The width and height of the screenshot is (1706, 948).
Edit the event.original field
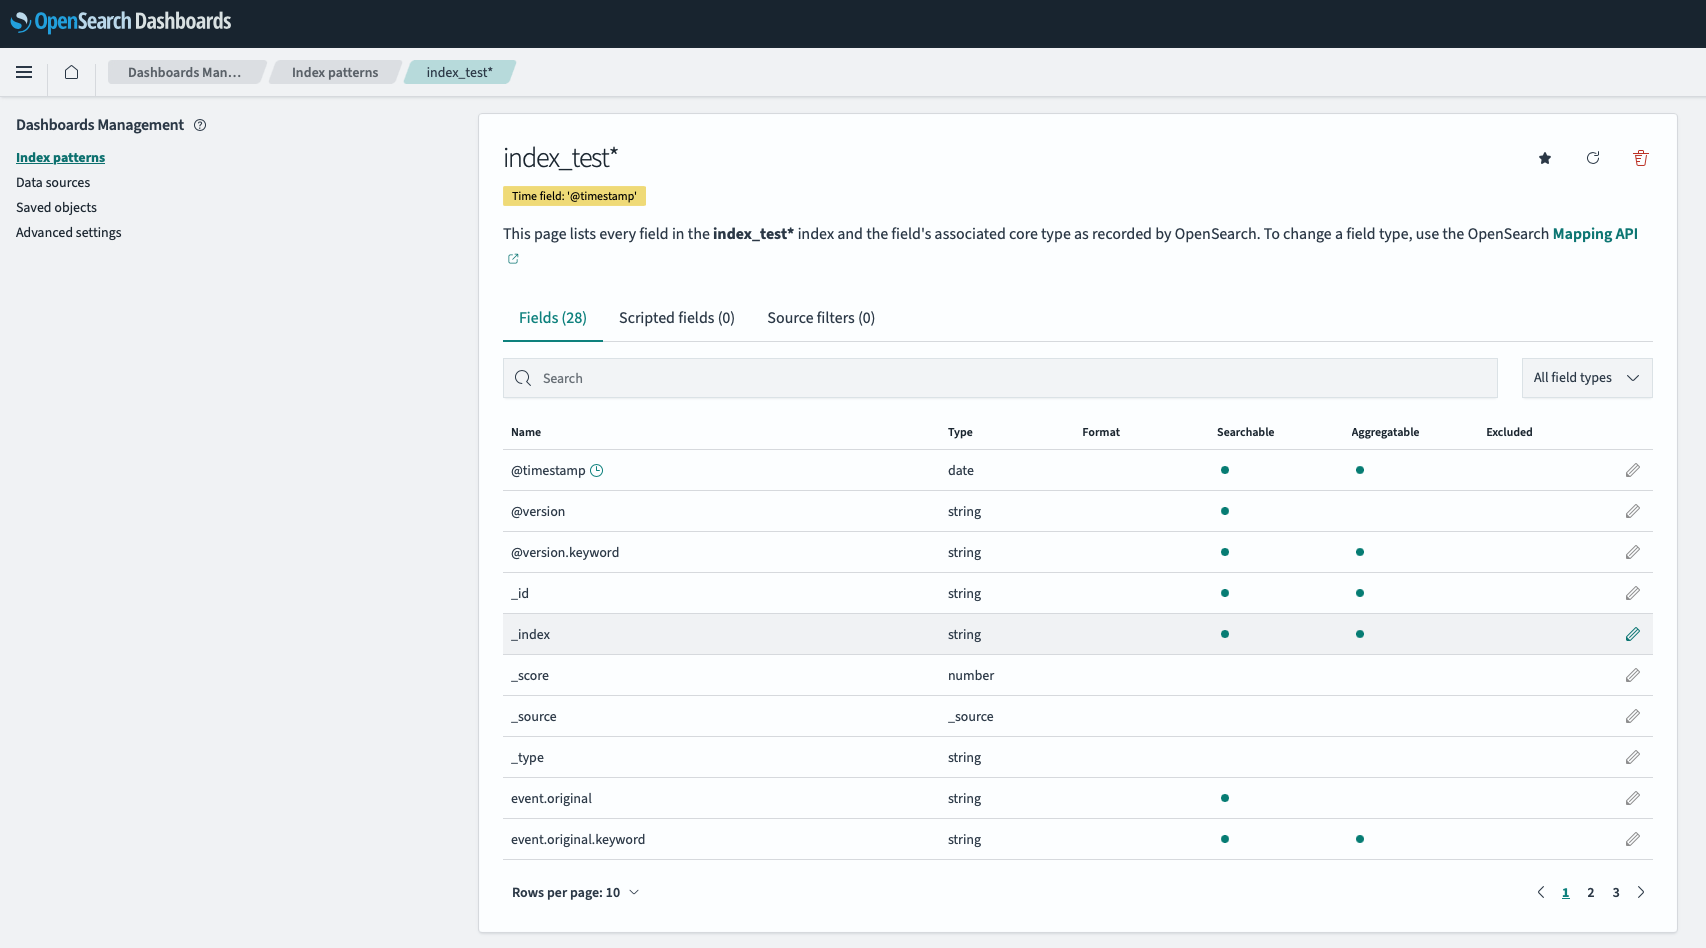point(1633,798)
